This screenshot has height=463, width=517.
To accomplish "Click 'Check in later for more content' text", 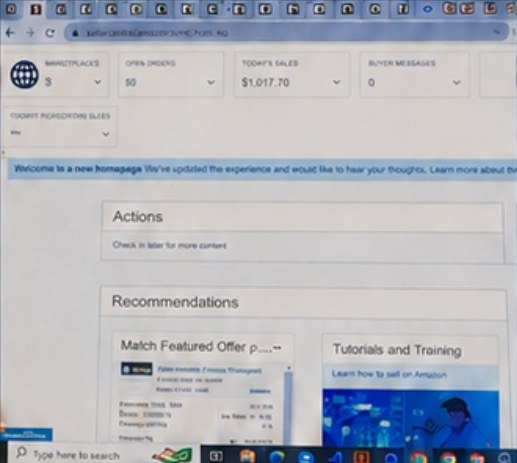I will (x=169, y=245).
